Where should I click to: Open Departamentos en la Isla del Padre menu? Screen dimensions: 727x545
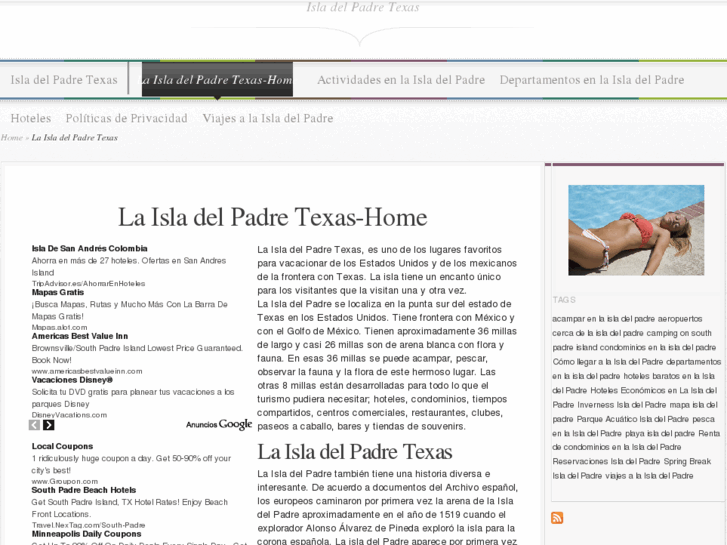click(592, 80)
